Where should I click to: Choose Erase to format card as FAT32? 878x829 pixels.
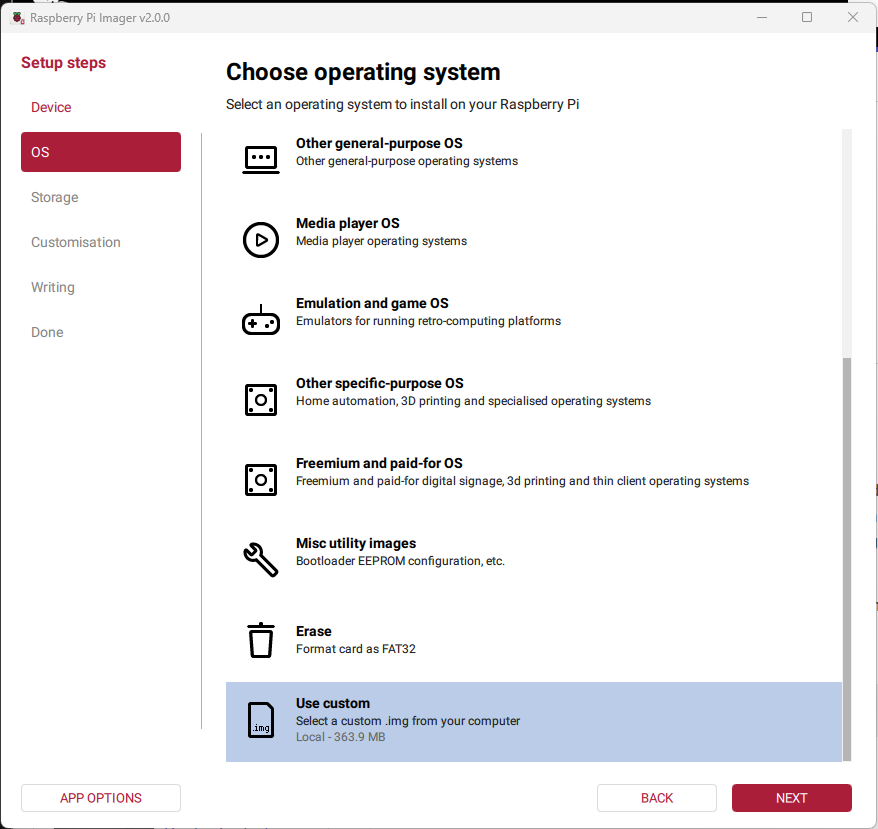point(534,640)
